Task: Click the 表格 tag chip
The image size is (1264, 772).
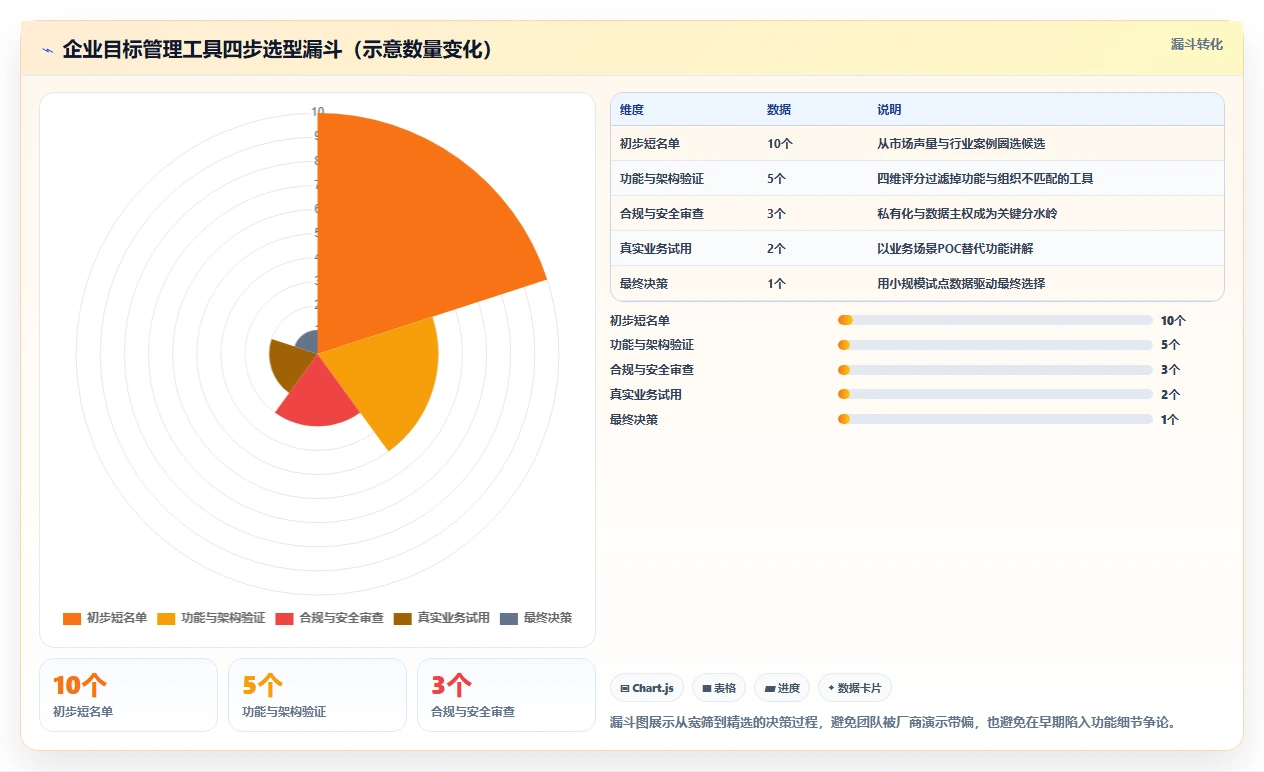Action: point(719,688)
